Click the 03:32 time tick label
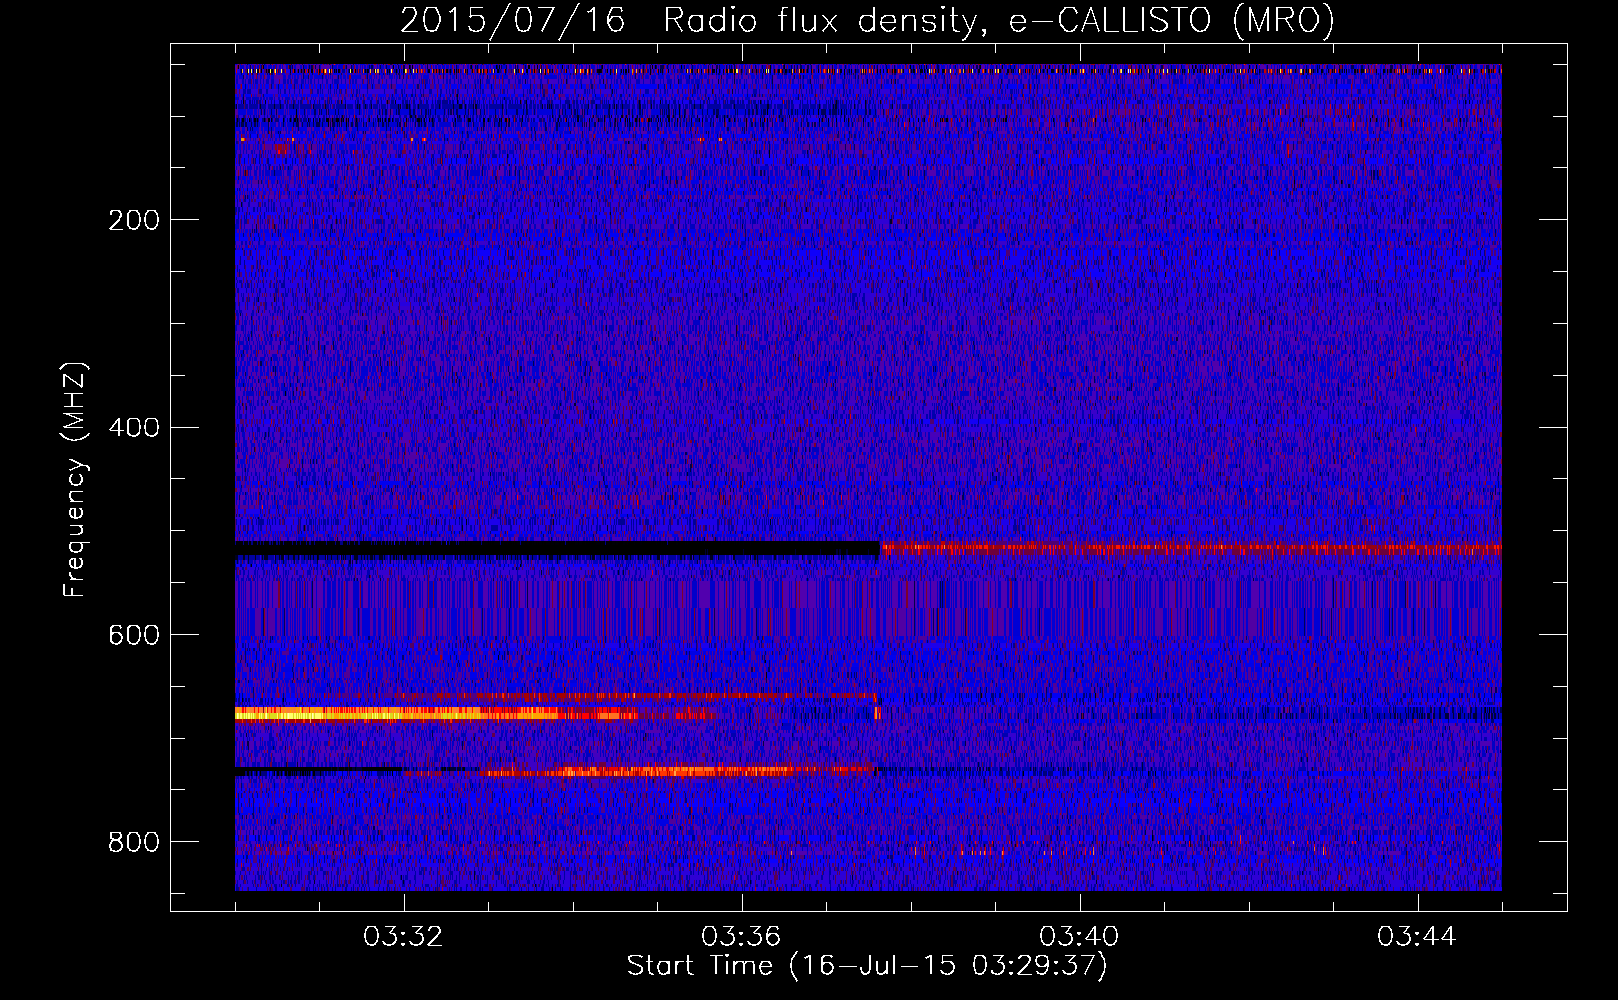This screenshot has width=1618, height=1000. [x=403, y=937]
